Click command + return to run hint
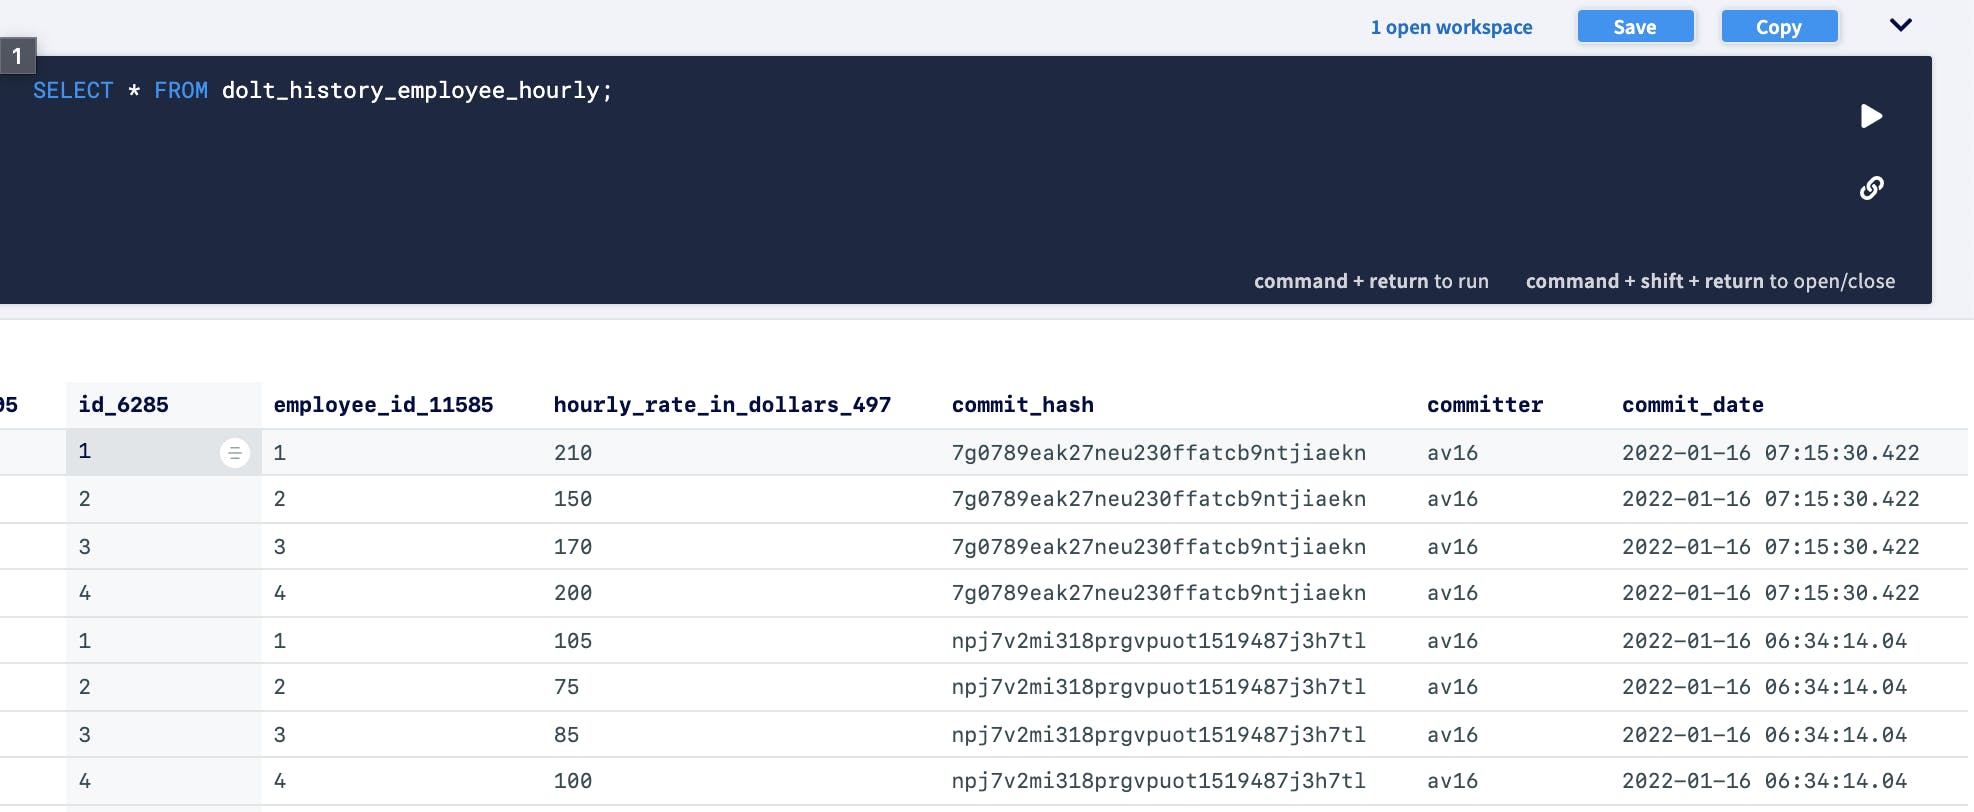1974x812 pixels. [x=1371, y=281]
